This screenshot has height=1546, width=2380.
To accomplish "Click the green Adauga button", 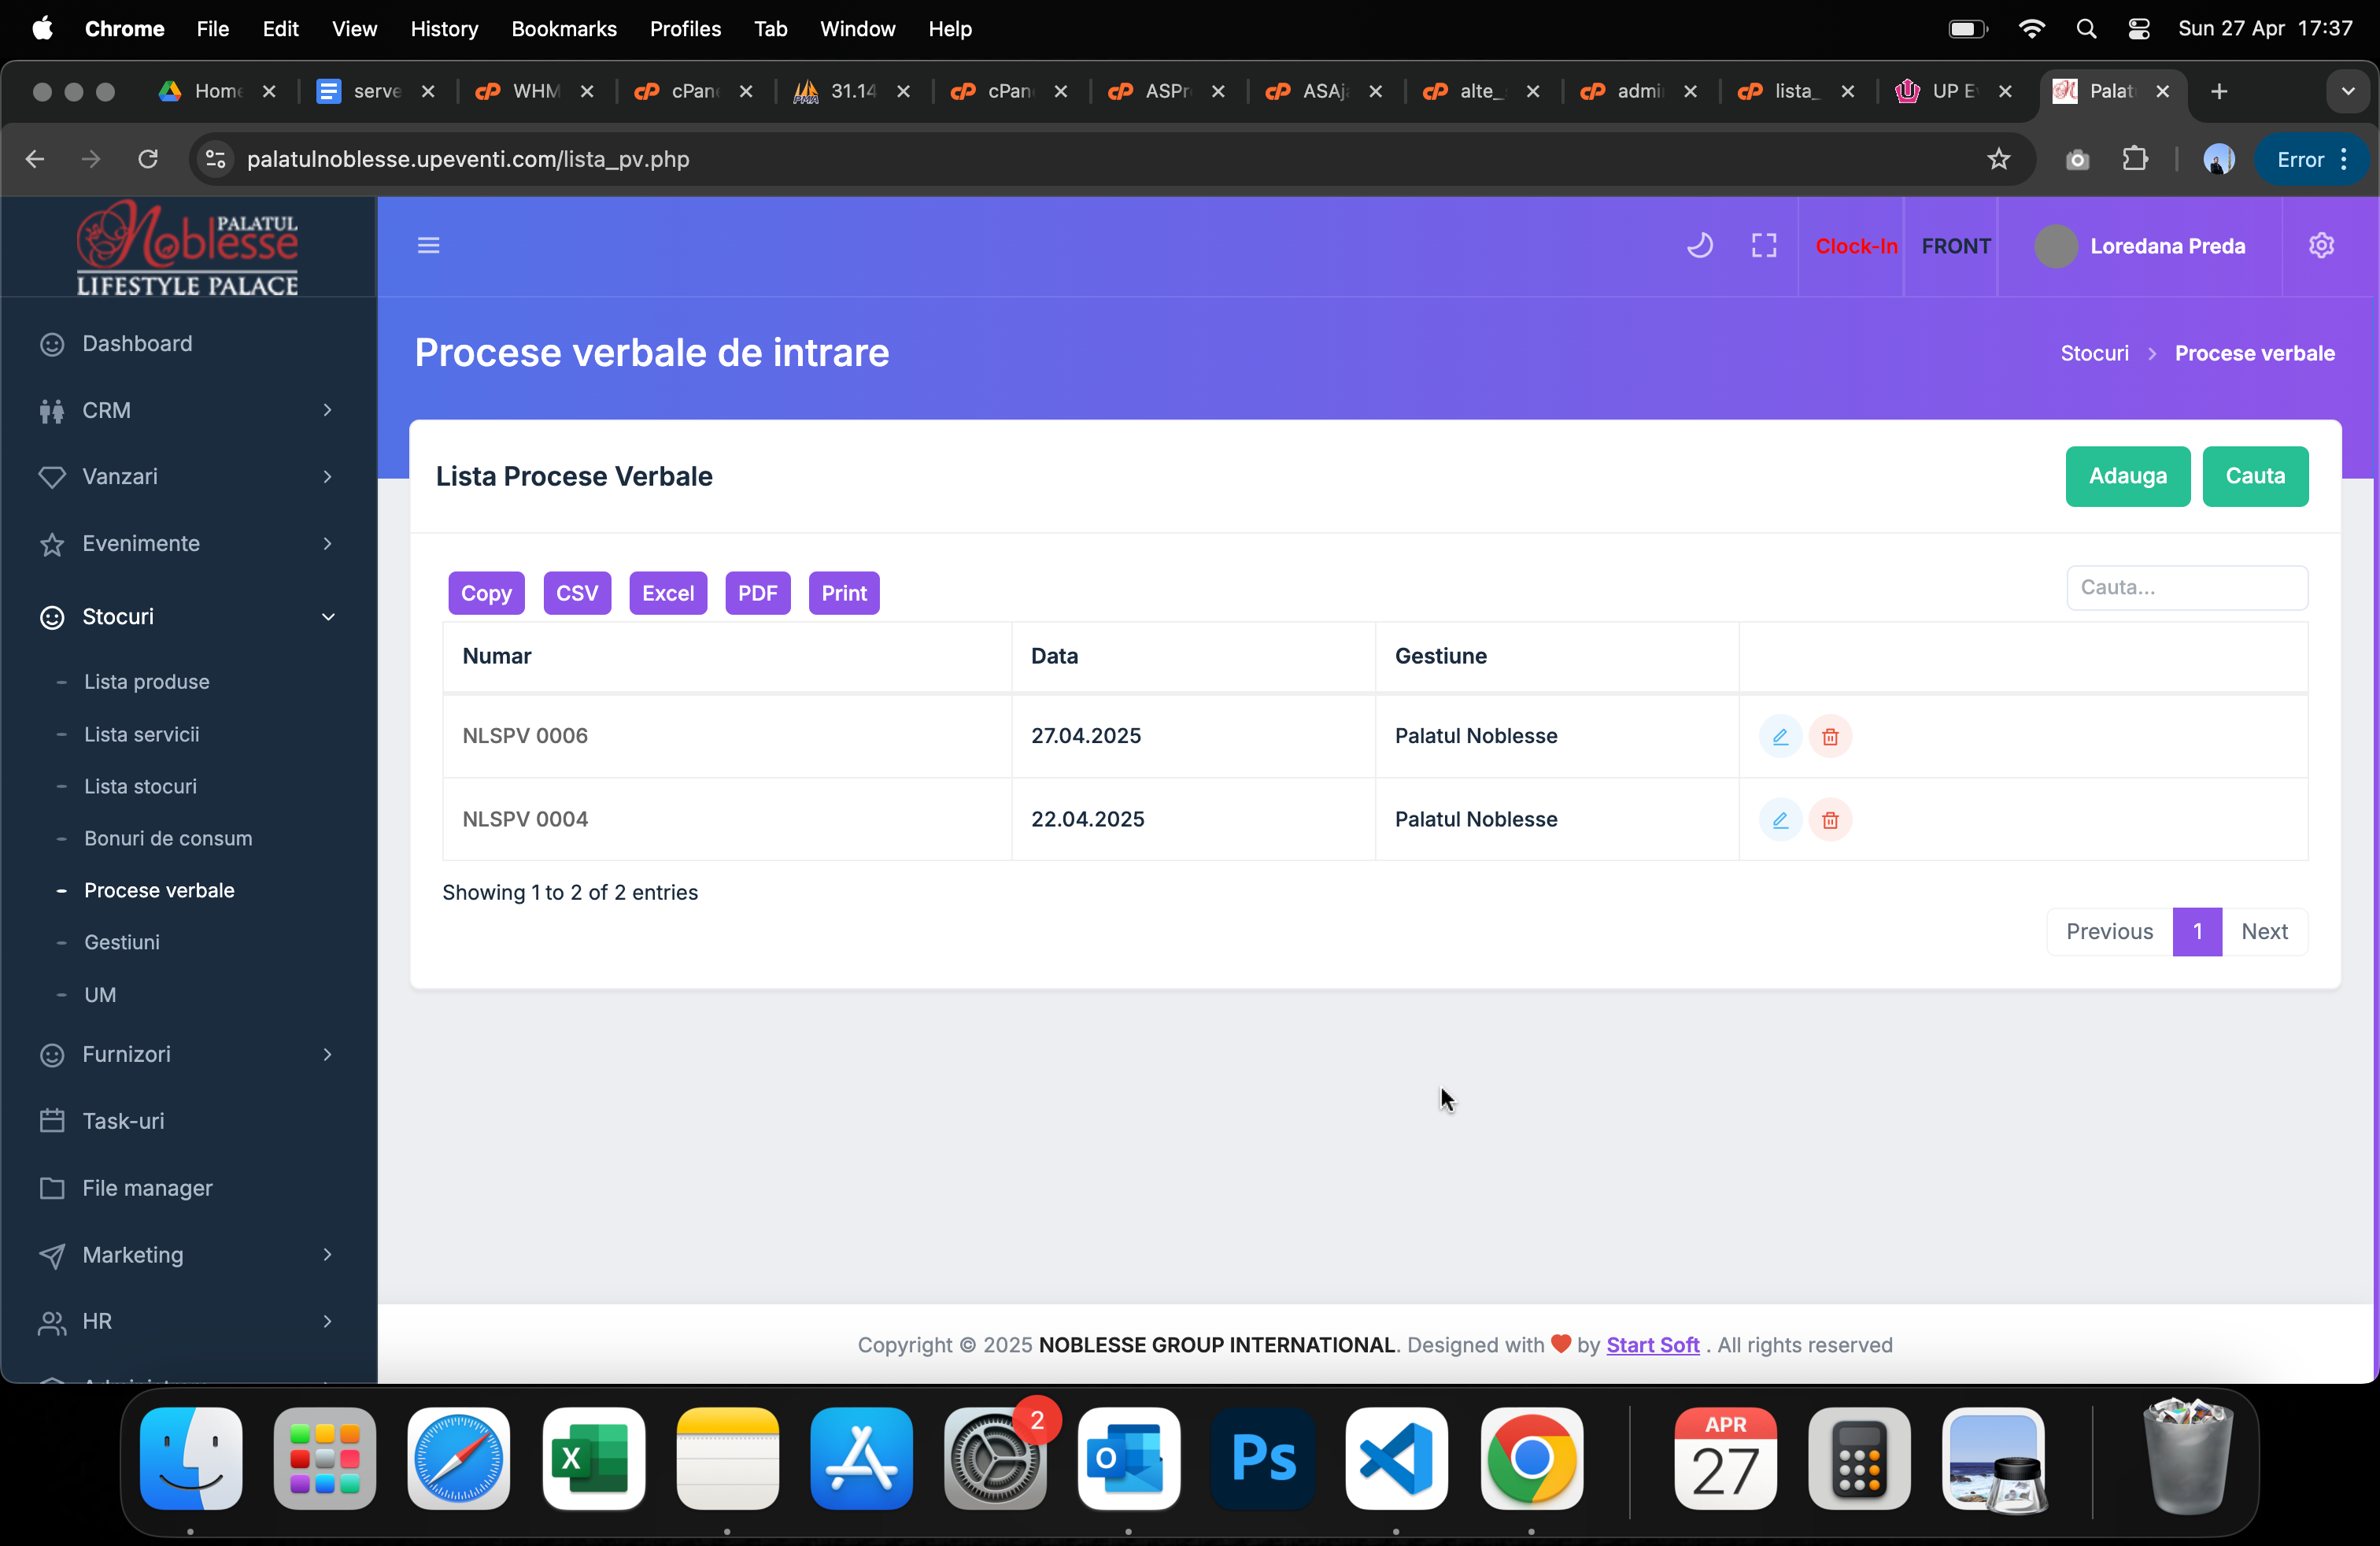I will tap(2127, 476).
